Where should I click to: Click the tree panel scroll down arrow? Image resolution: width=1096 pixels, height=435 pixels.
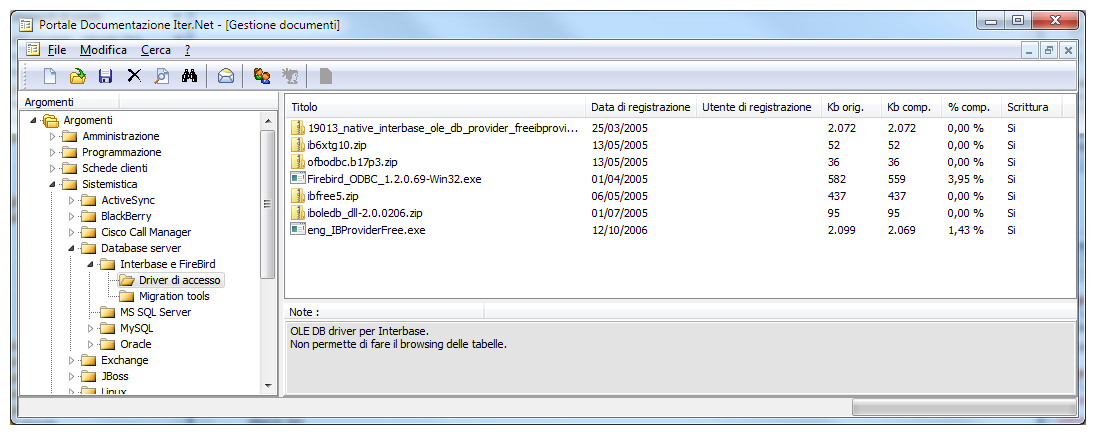pyautogui.click(x=268, y=385)
